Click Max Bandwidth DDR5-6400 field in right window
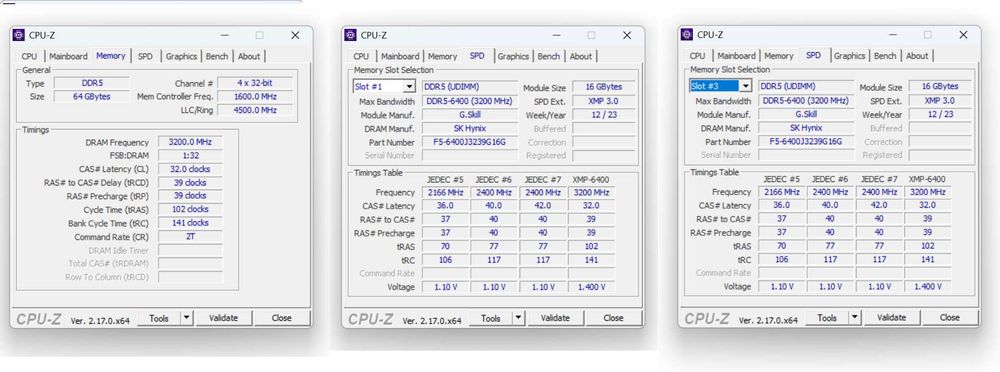Viewport: 1000px width, 372px height. [x=806, y=100]
